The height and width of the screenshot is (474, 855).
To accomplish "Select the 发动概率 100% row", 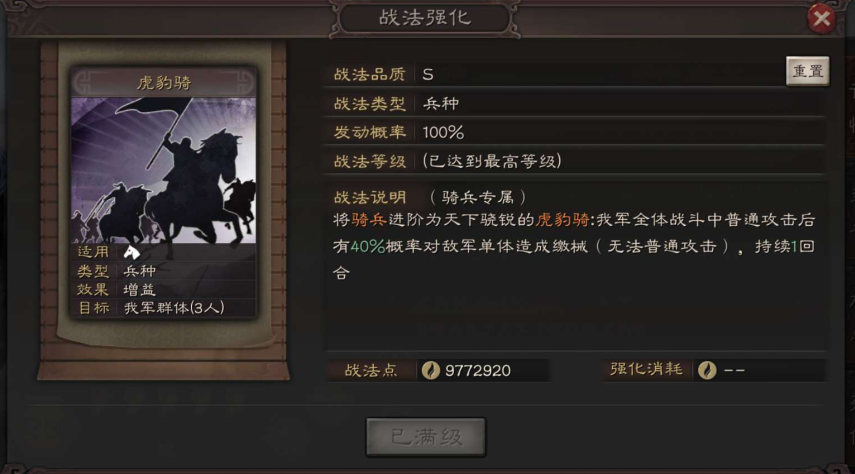I will [575, 132].
